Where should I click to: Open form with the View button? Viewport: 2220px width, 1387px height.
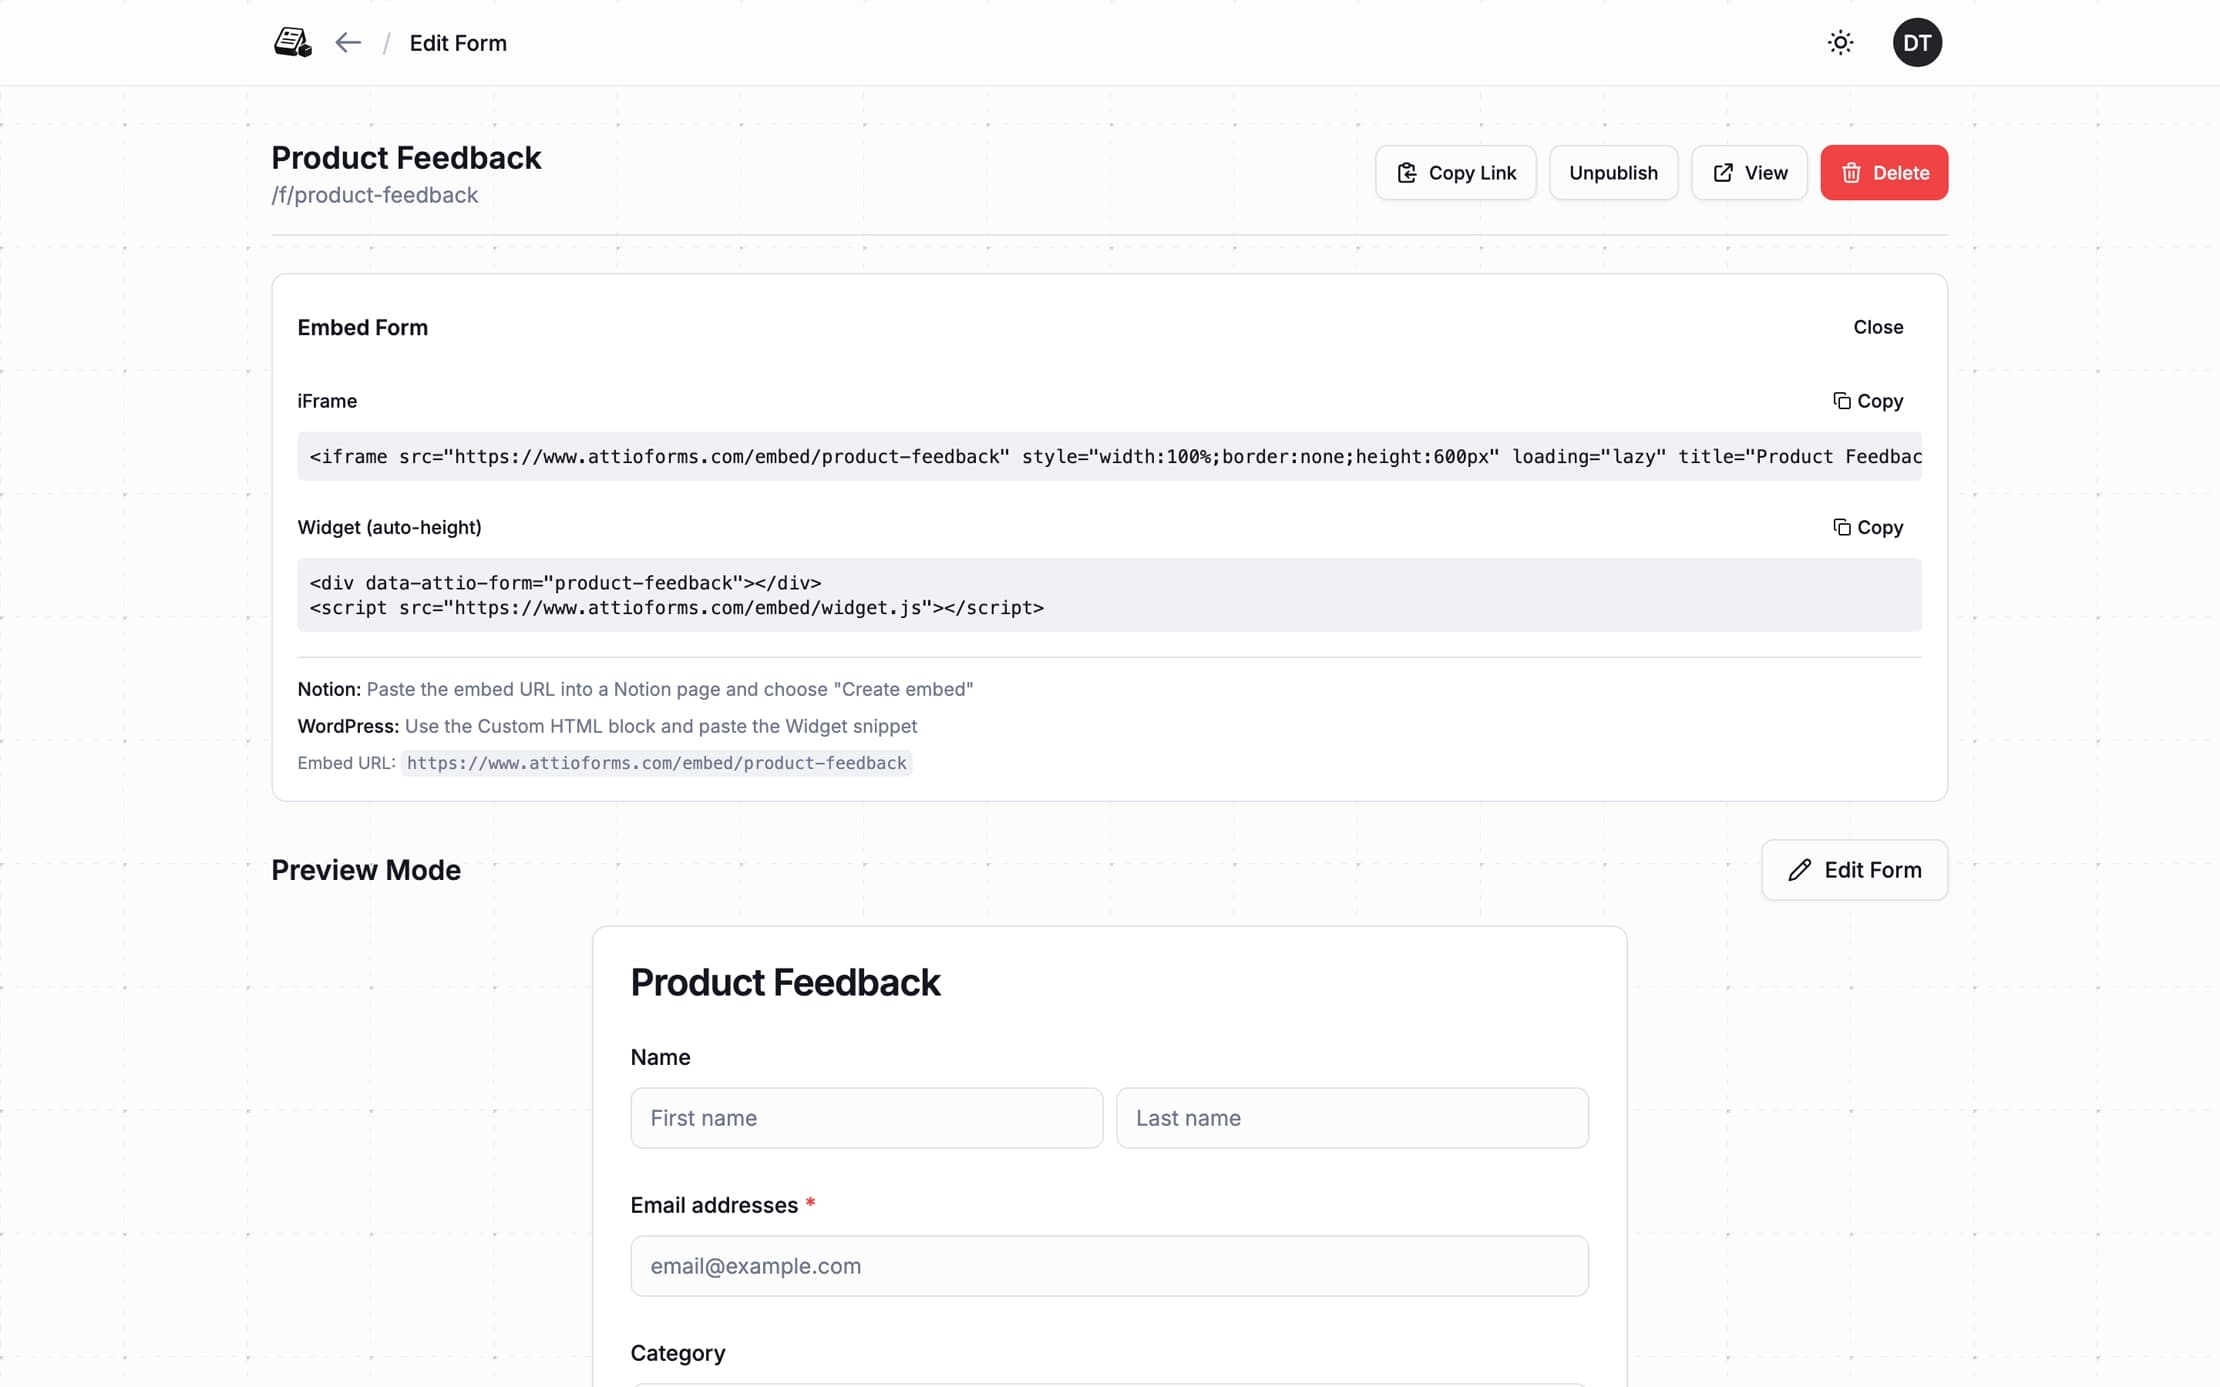pyautogui.click(x=1748, y=172)
